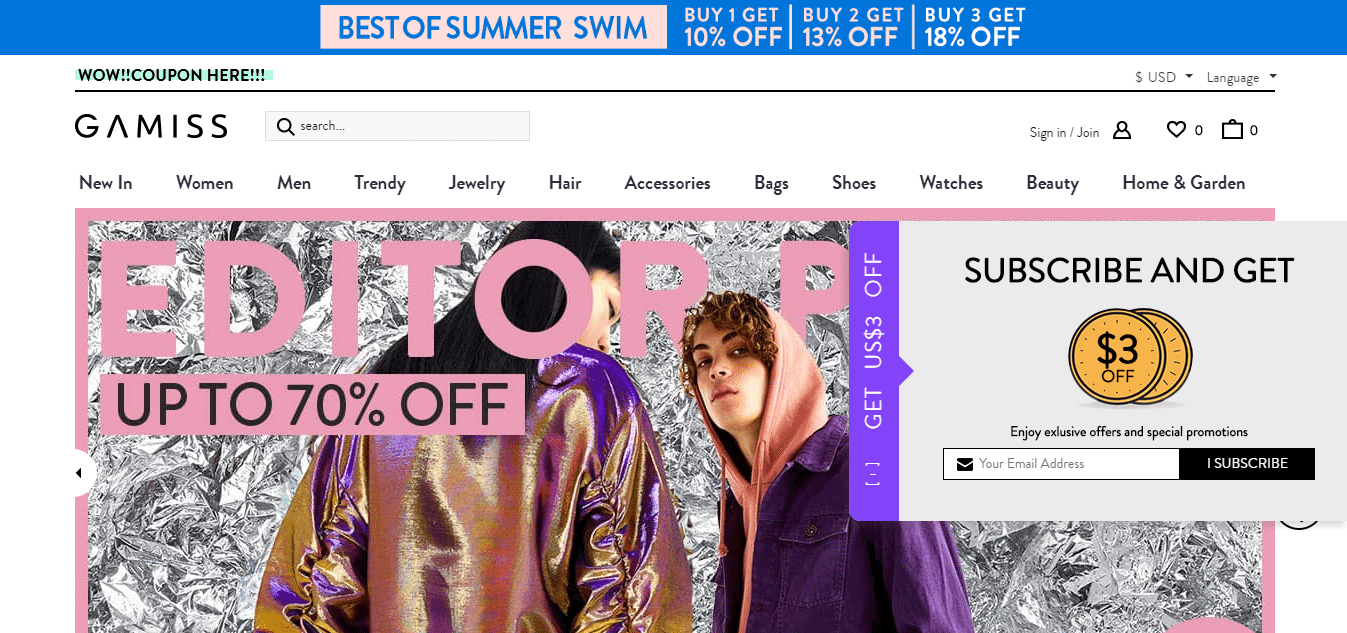Click the search magnifier icon

click(x=285, y=126)
